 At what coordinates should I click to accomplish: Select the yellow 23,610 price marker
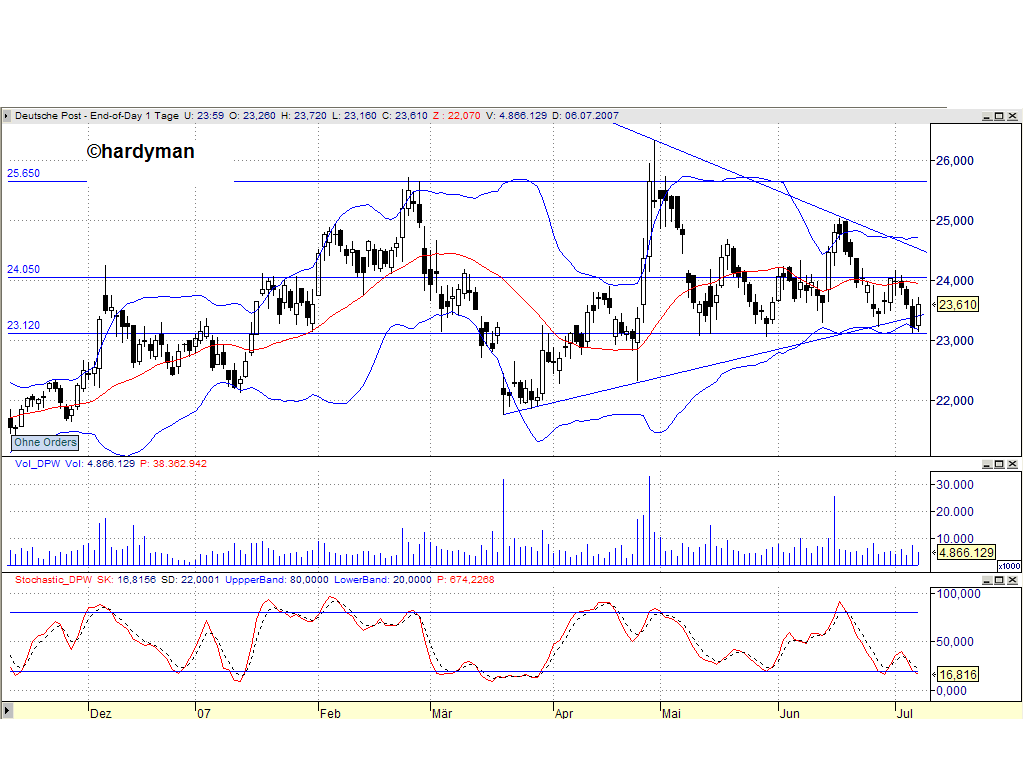pos(957,305)
